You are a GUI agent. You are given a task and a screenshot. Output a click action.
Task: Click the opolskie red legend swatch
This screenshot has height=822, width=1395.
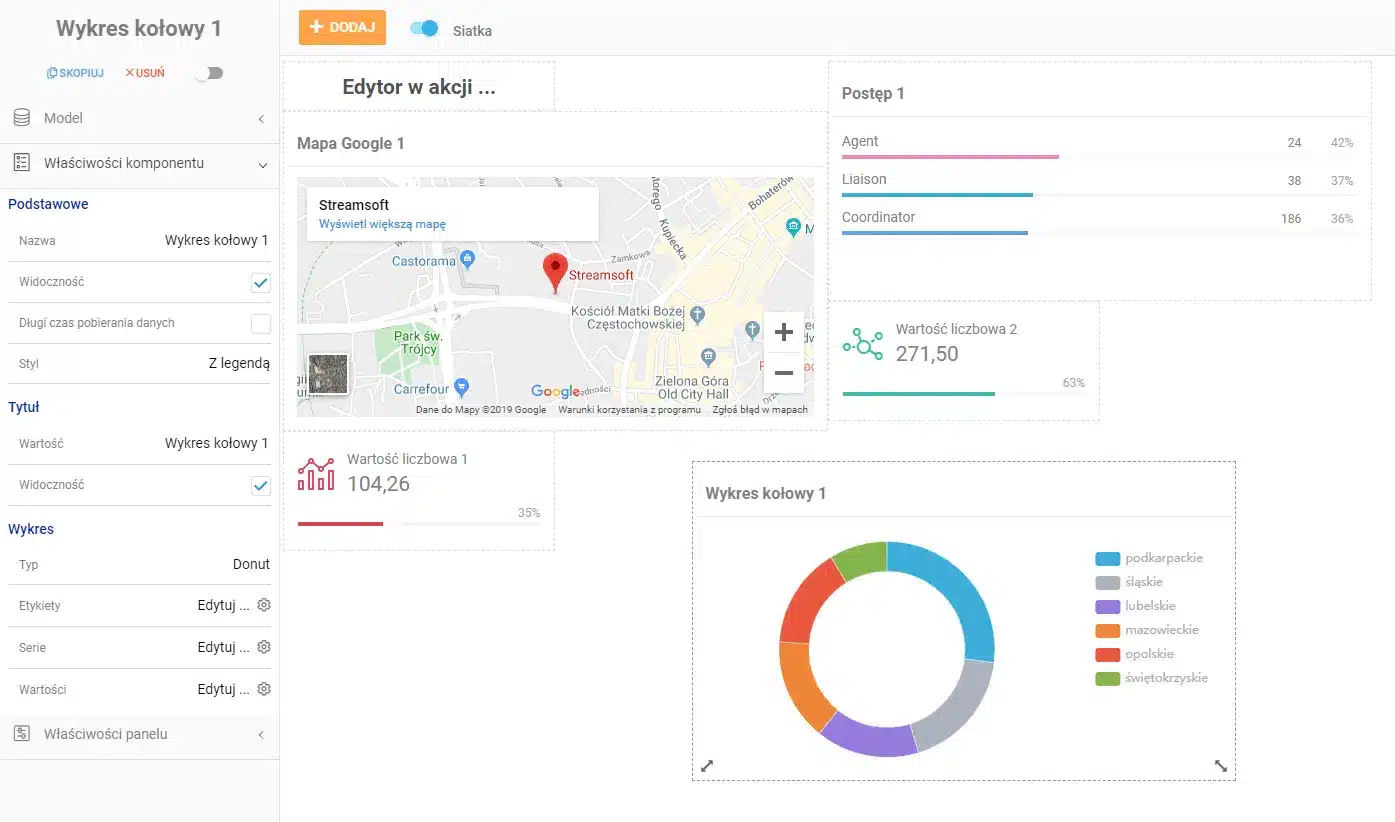(1107, 654)
